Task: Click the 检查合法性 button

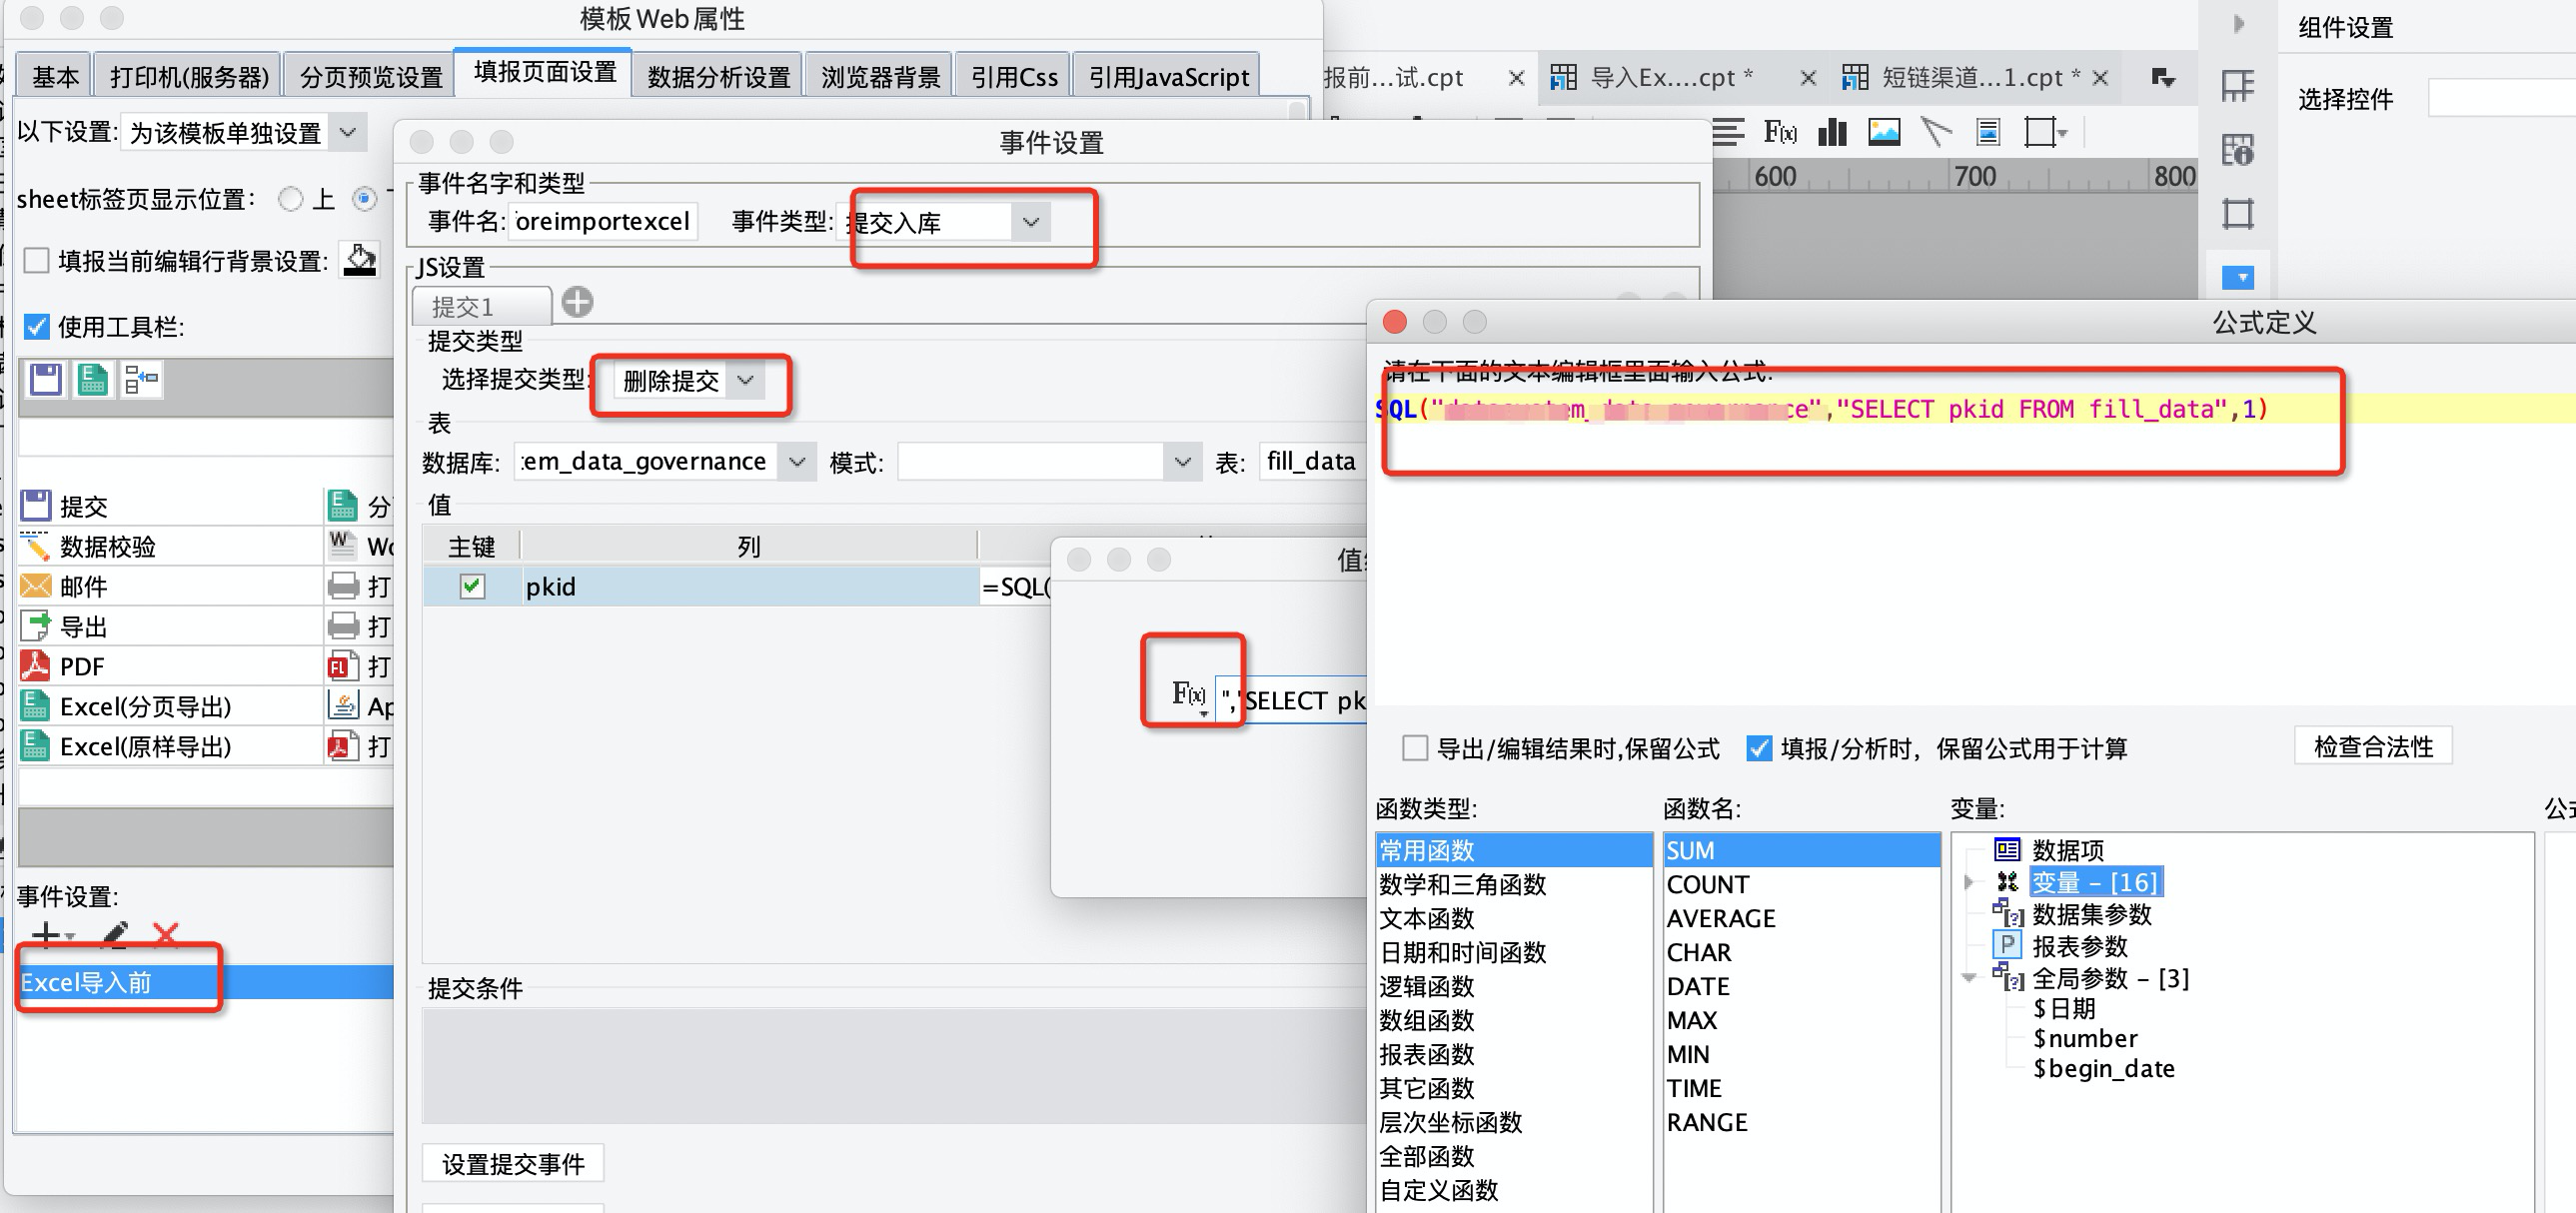Action: [2373, 746]
